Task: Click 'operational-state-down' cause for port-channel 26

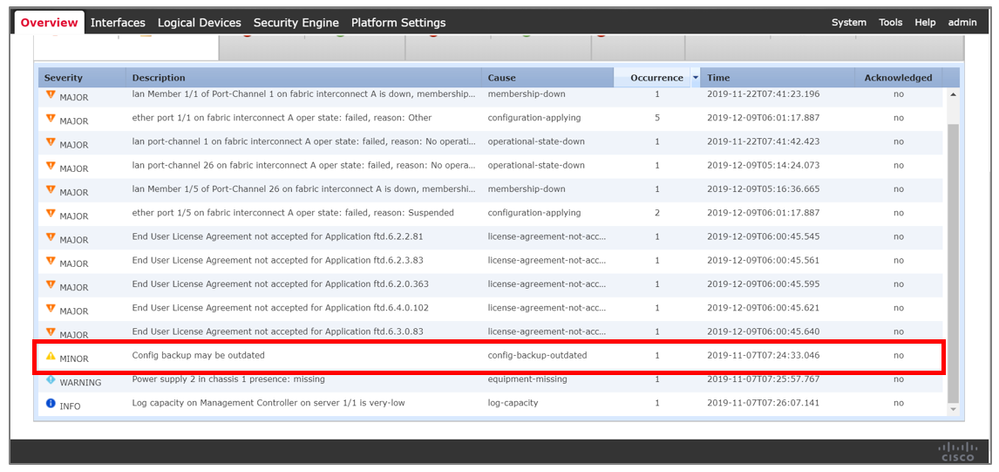Action: click(536, 166)
